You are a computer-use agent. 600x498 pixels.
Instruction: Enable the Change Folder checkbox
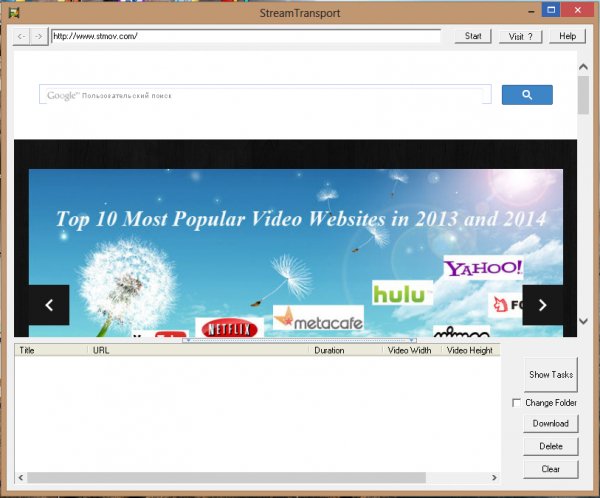coord(516,403)
